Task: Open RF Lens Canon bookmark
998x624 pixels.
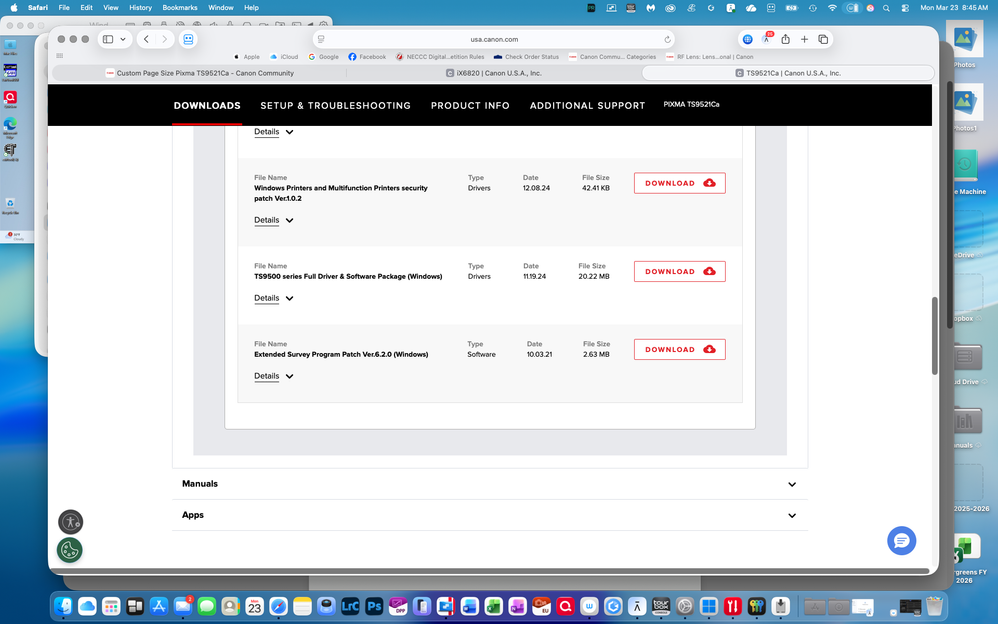Action: click(710, 57)
